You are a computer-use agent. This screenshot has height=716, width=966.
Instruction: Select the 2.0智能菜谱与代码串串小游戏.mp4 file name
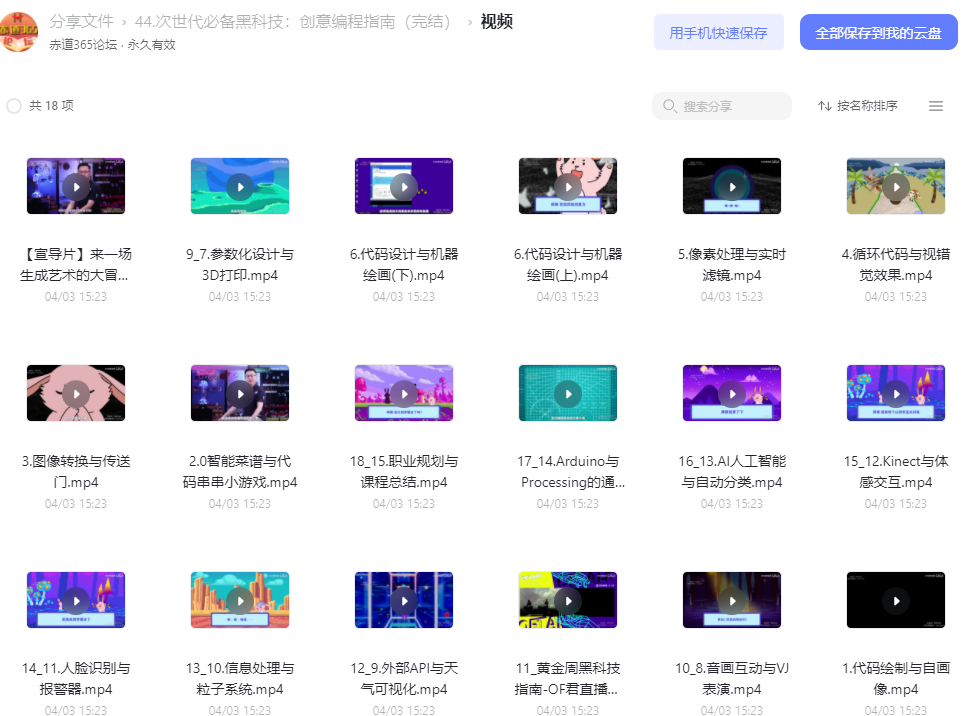click(x=240, y=471)
